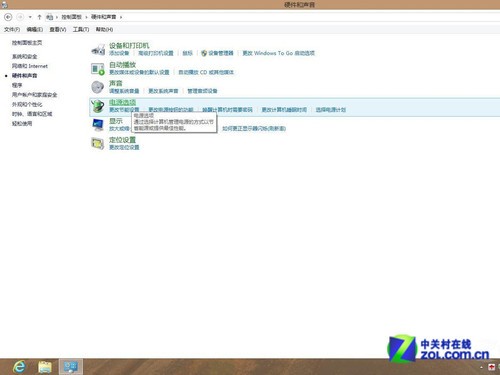Screen dimensions: 500x375
Task: Open the action center flag icon
Action: 491,367
